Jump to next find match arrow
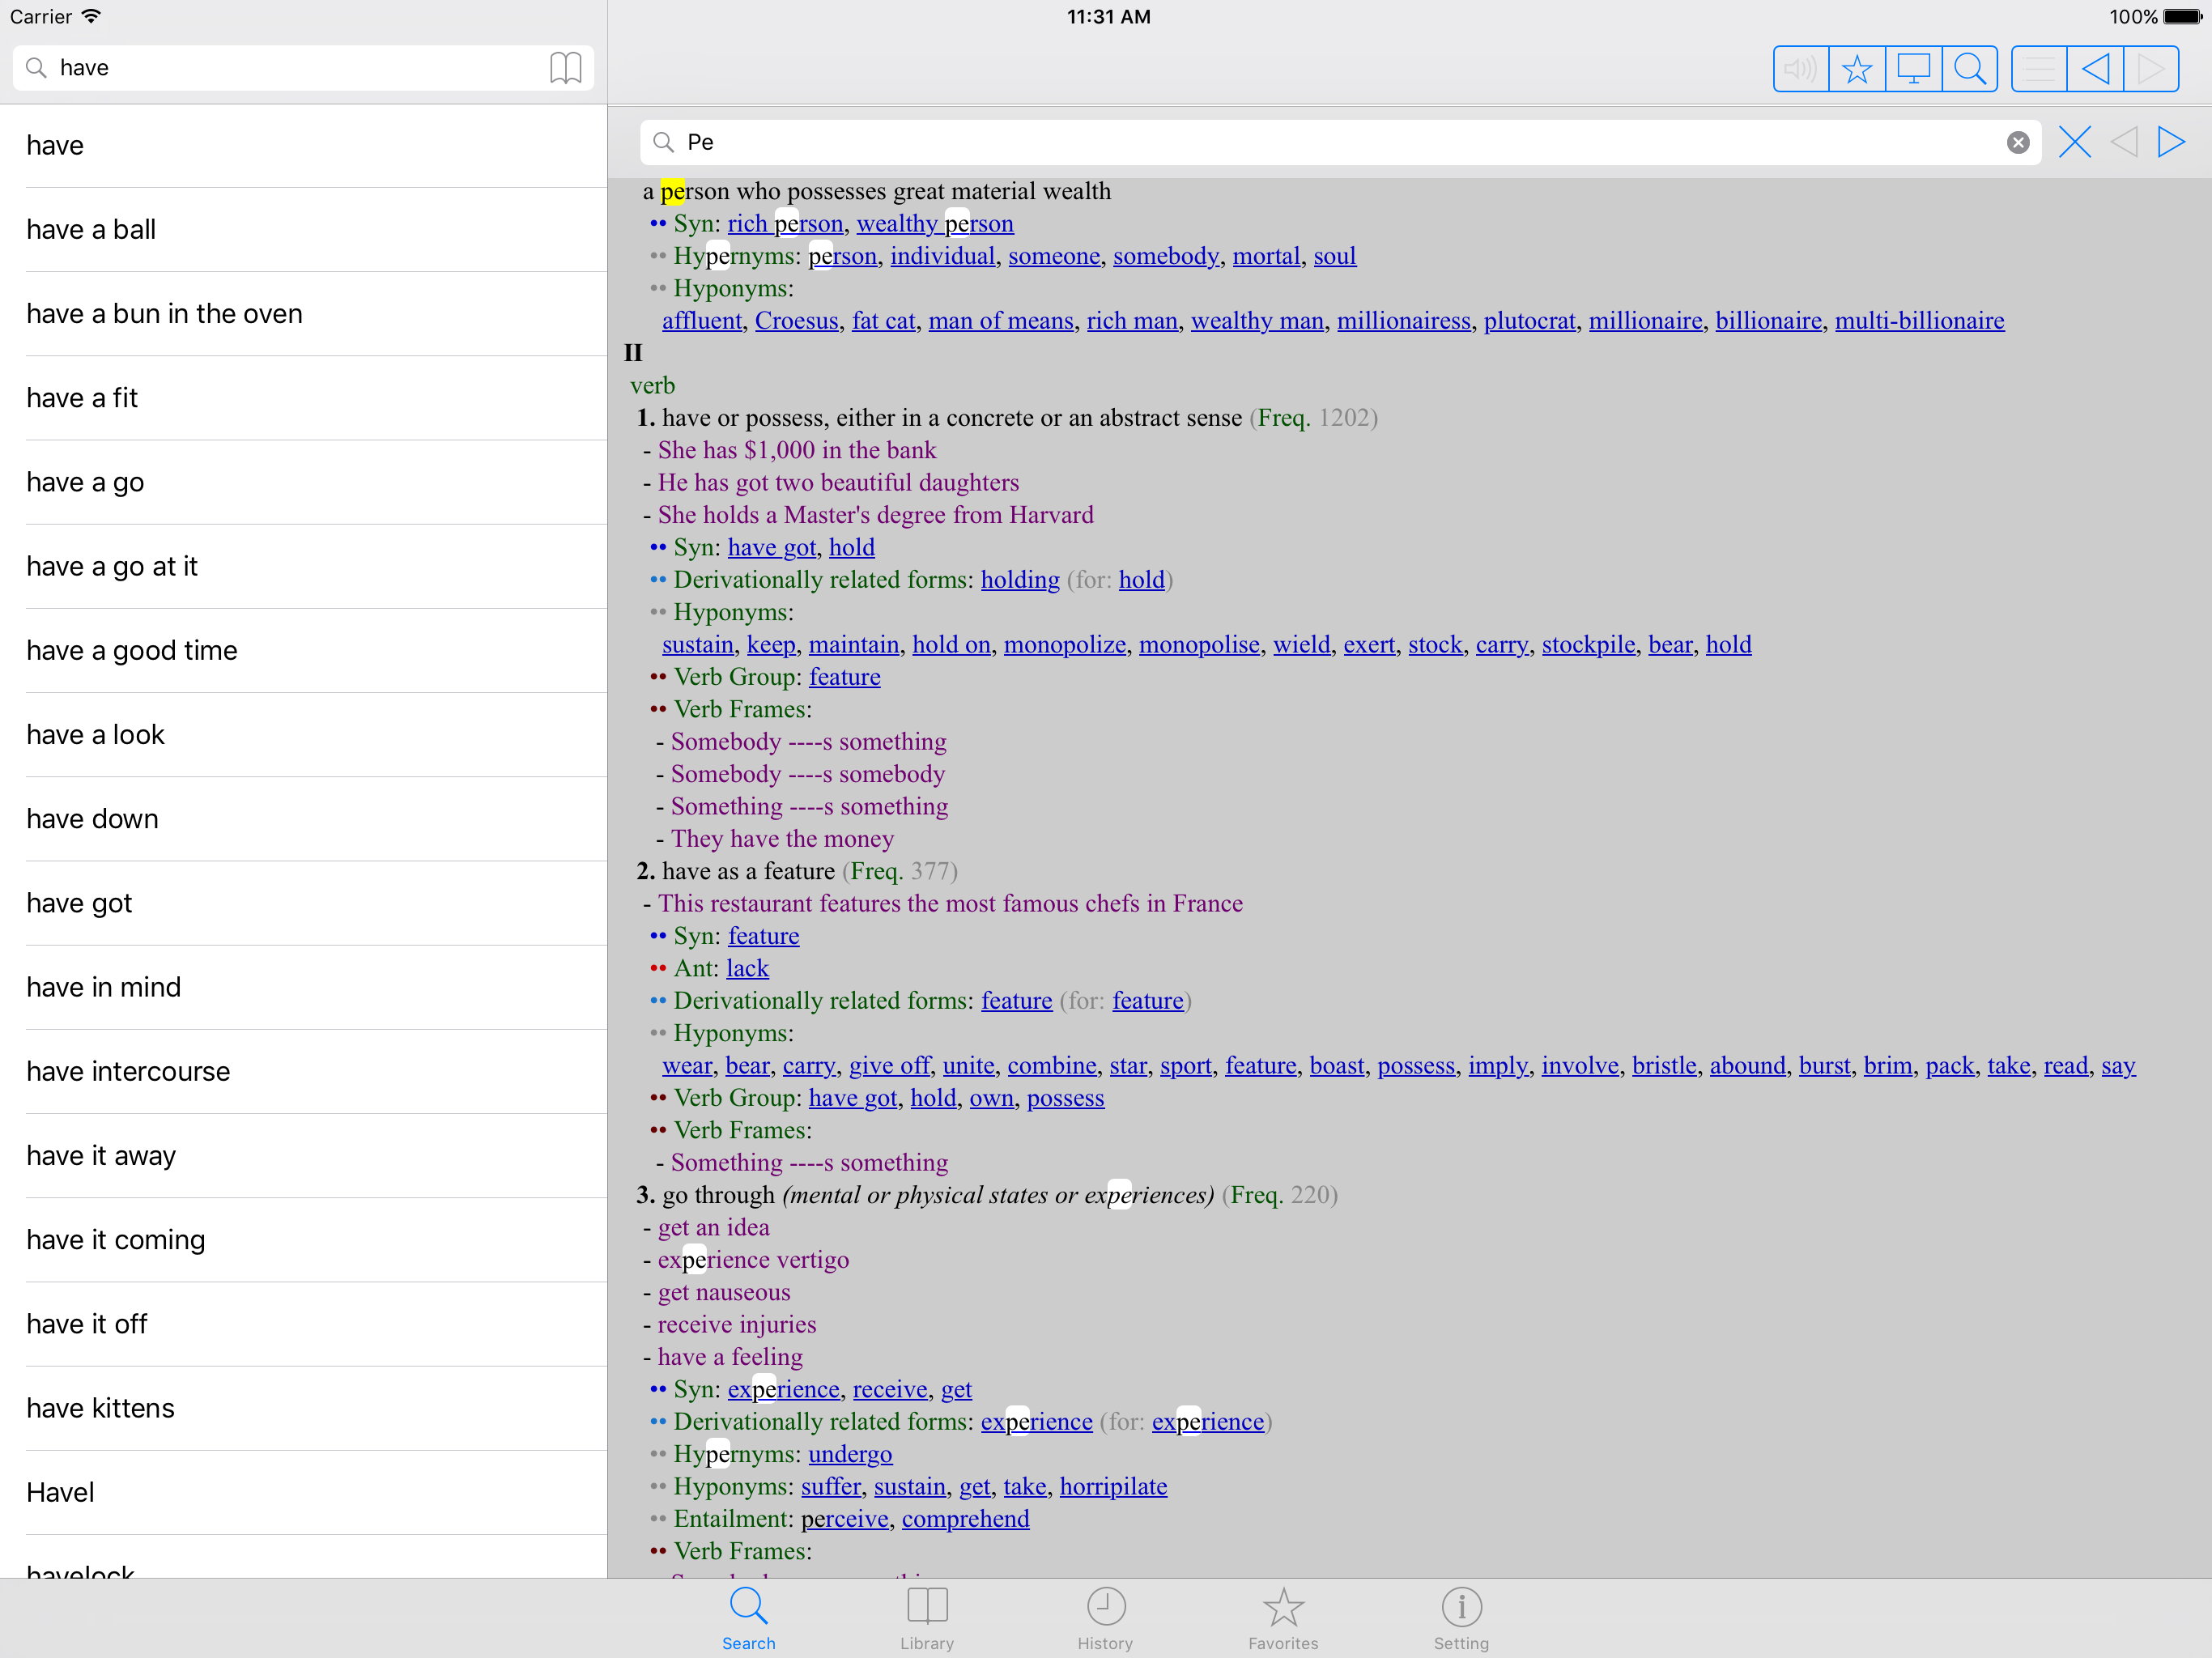Image resolution: width=2212 pixels, height=1658 pixels. coord(2170,143)
